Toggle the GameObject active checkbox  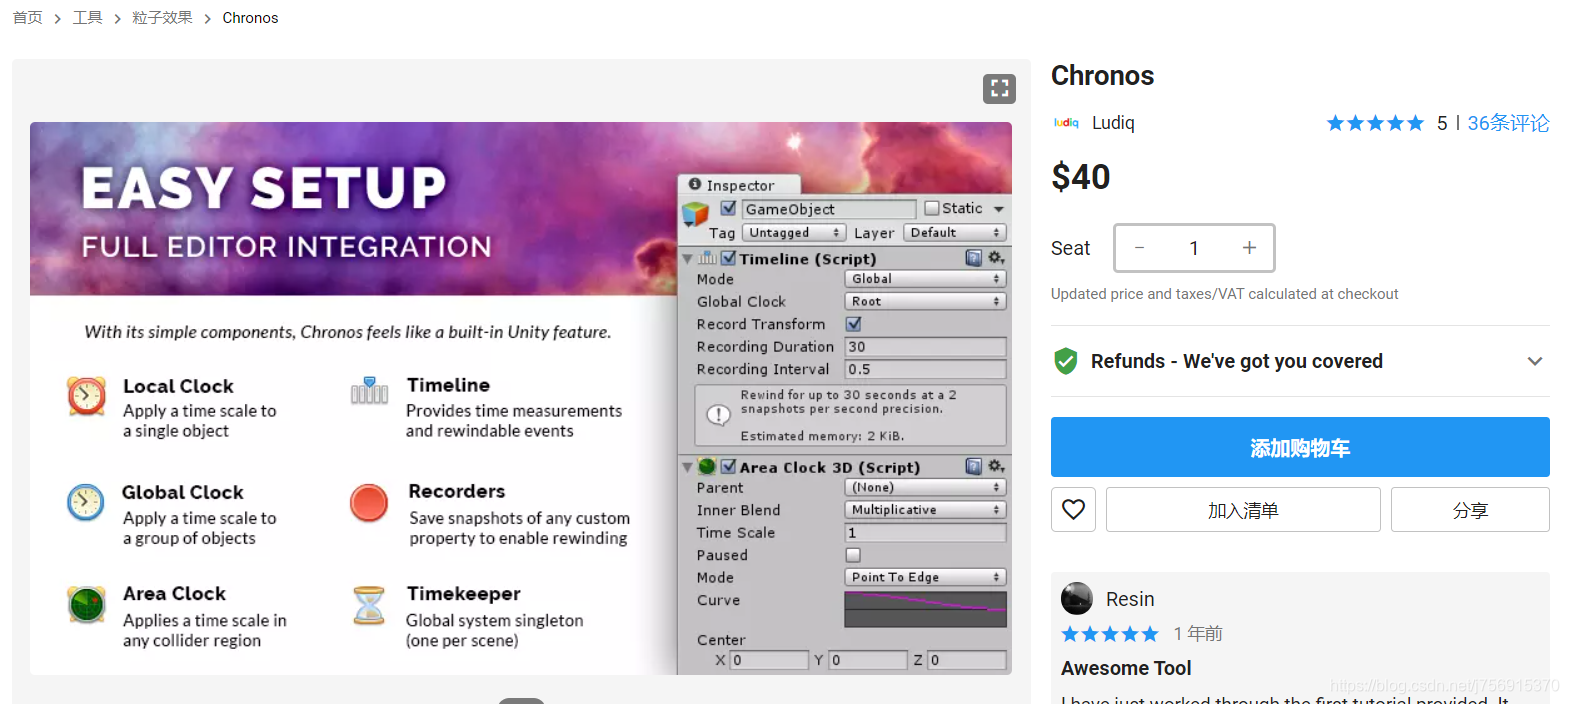click(729, 208)
